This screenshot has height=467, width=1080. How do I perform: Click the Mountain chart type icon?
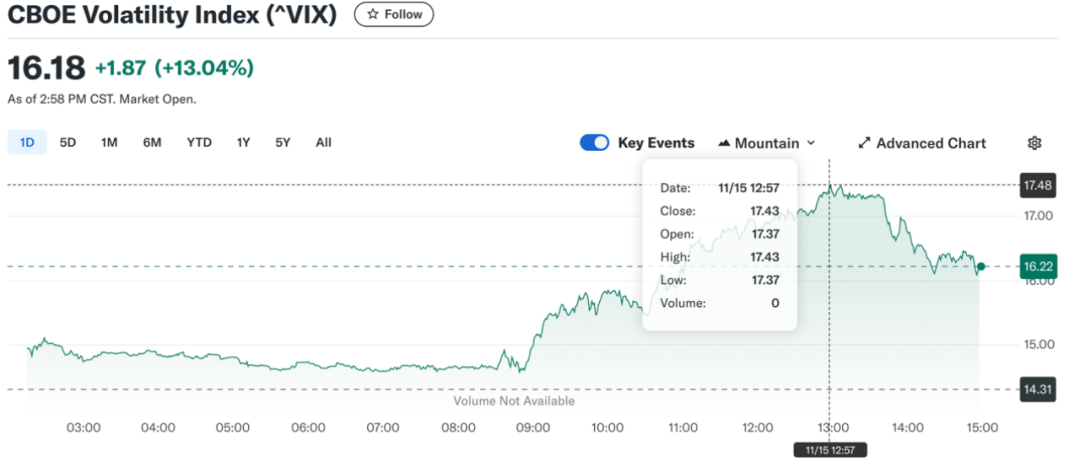coord(725,143)
